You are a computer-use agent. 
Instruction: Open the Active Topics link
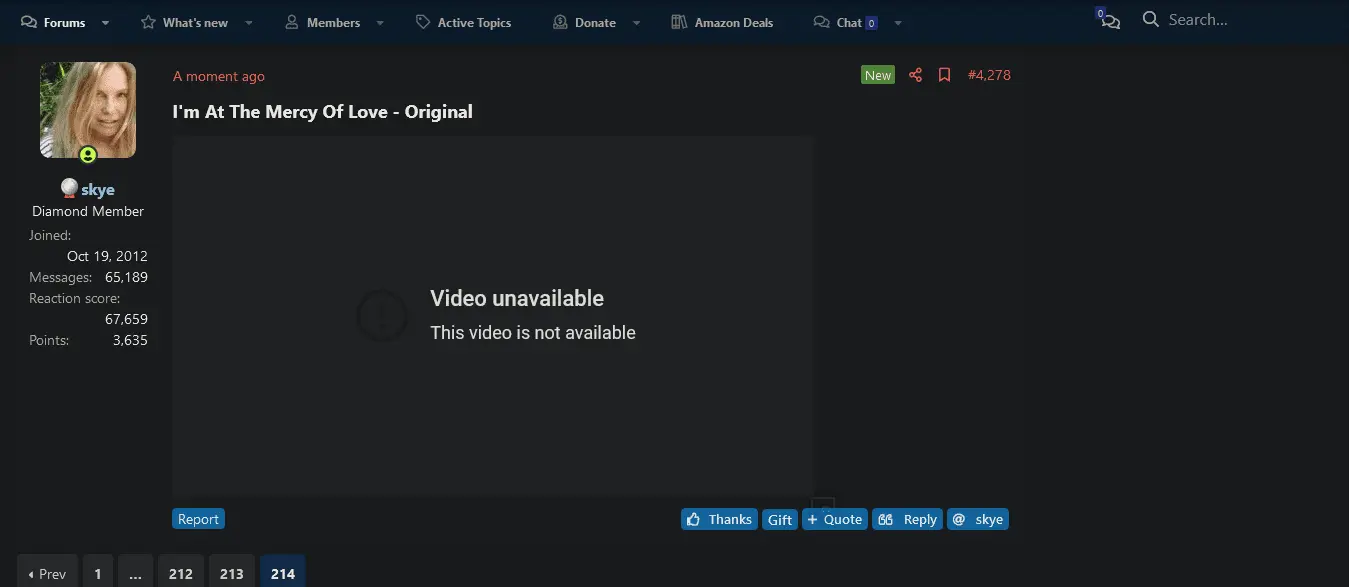464,22
